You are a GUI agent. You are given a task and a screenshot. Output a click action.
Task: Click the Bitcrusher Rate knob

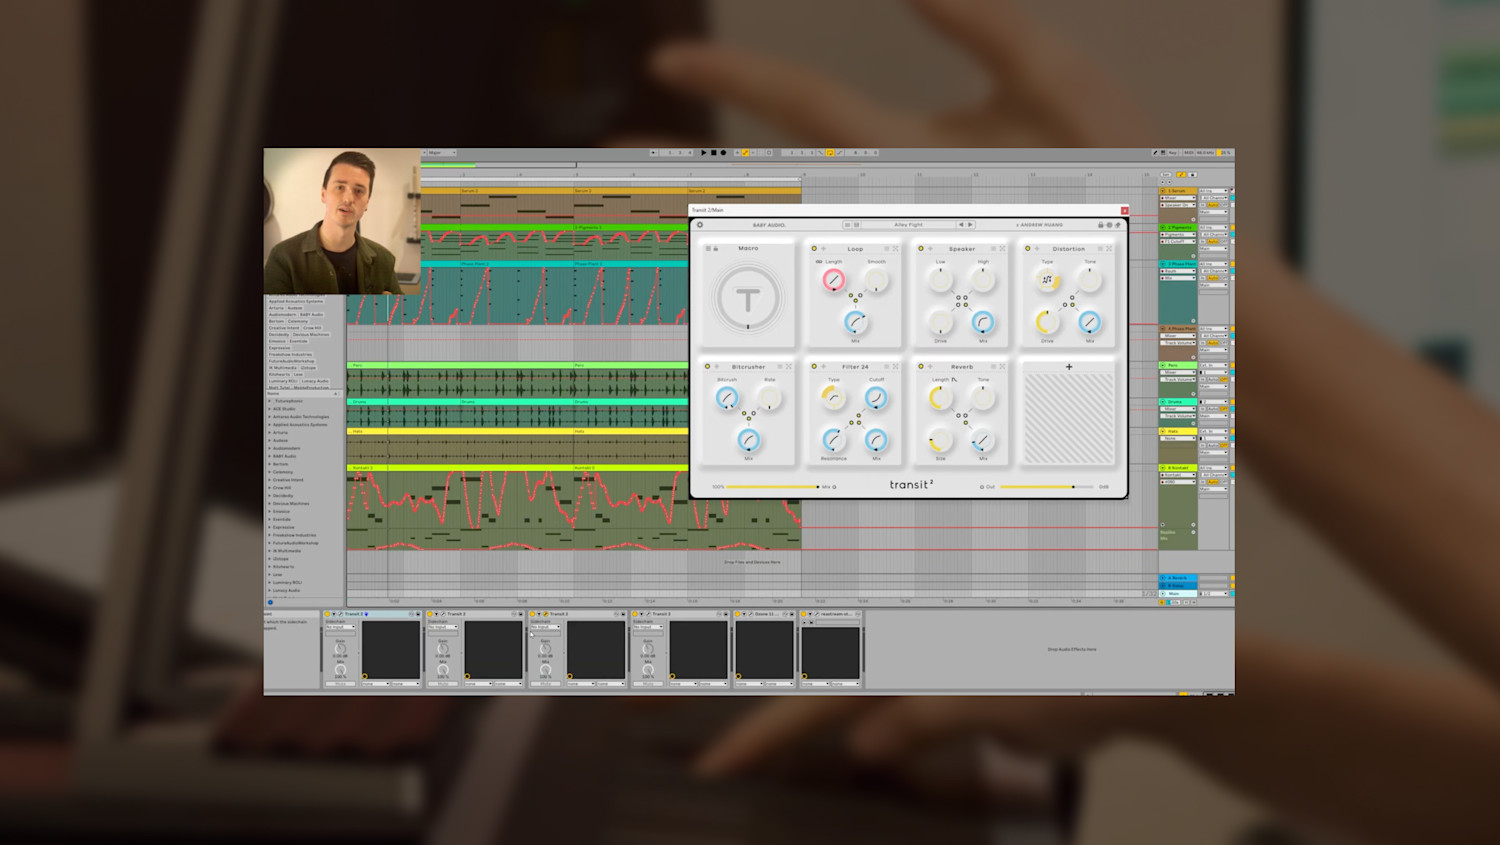point(769,398)
